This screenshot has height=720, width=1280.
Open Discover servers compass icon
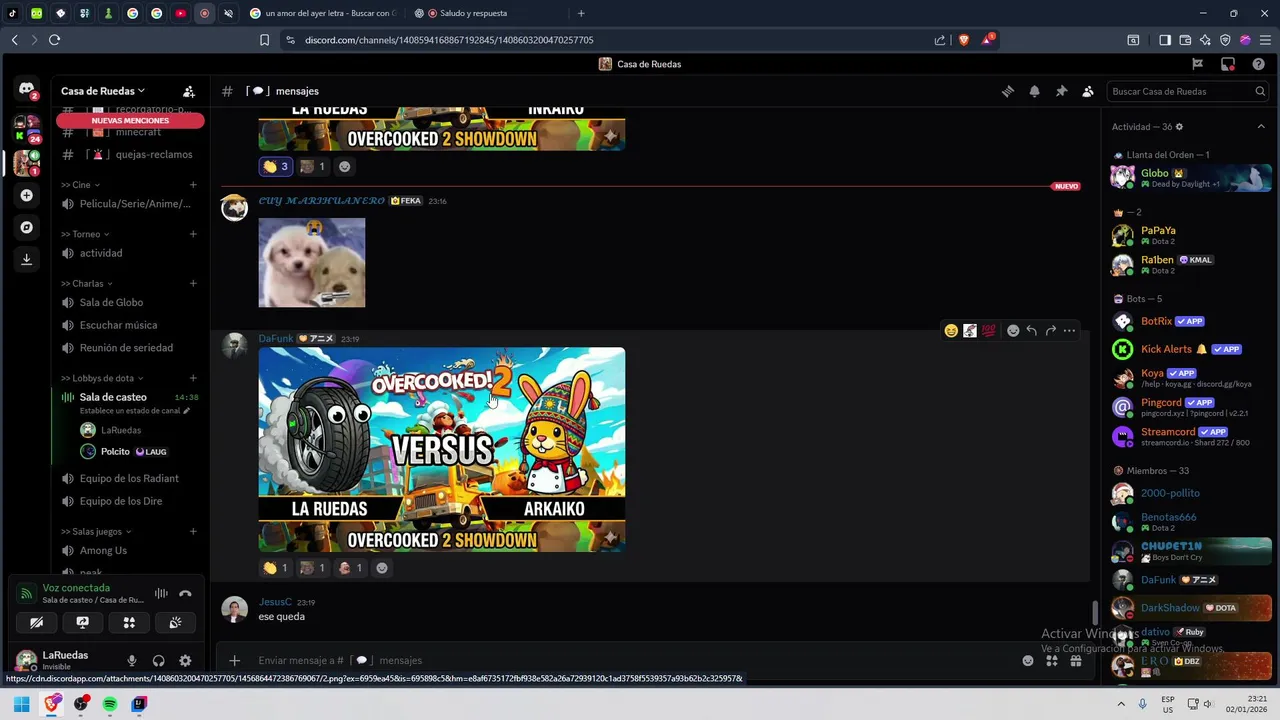coord(27,227)
